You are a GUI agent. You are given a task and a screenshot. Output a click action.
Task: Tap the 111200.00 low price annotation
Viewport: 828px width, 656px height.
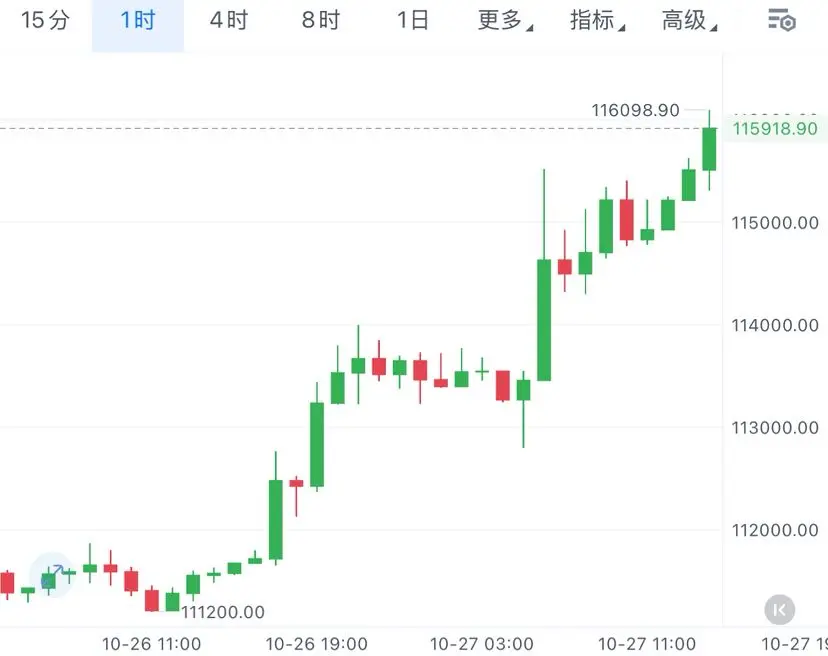[x=223, y=612]
